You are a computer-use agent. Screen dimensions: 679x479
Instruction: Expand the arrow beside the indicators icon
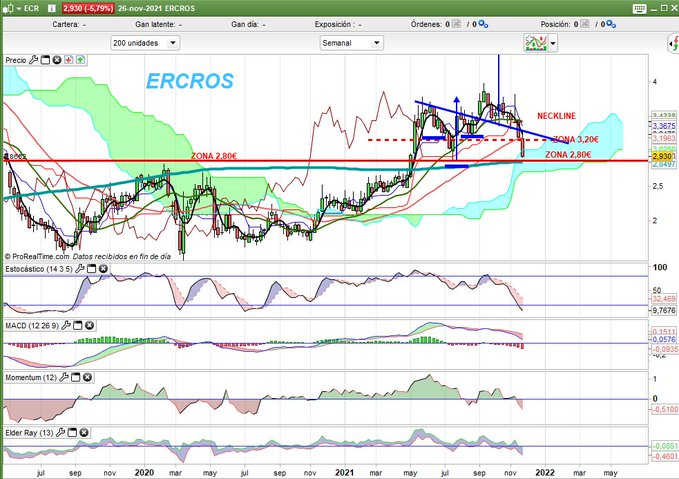[553, 43]
